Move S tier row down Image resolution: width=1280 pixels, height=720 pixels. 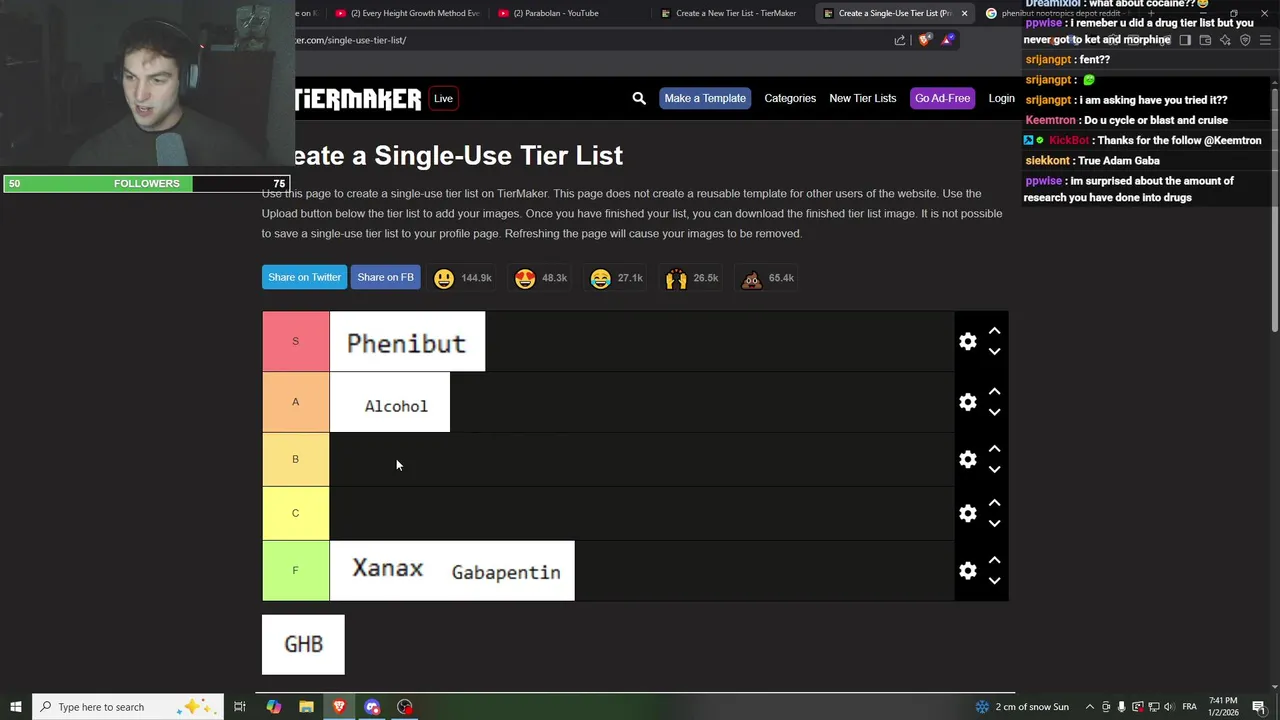click(994, 352)
